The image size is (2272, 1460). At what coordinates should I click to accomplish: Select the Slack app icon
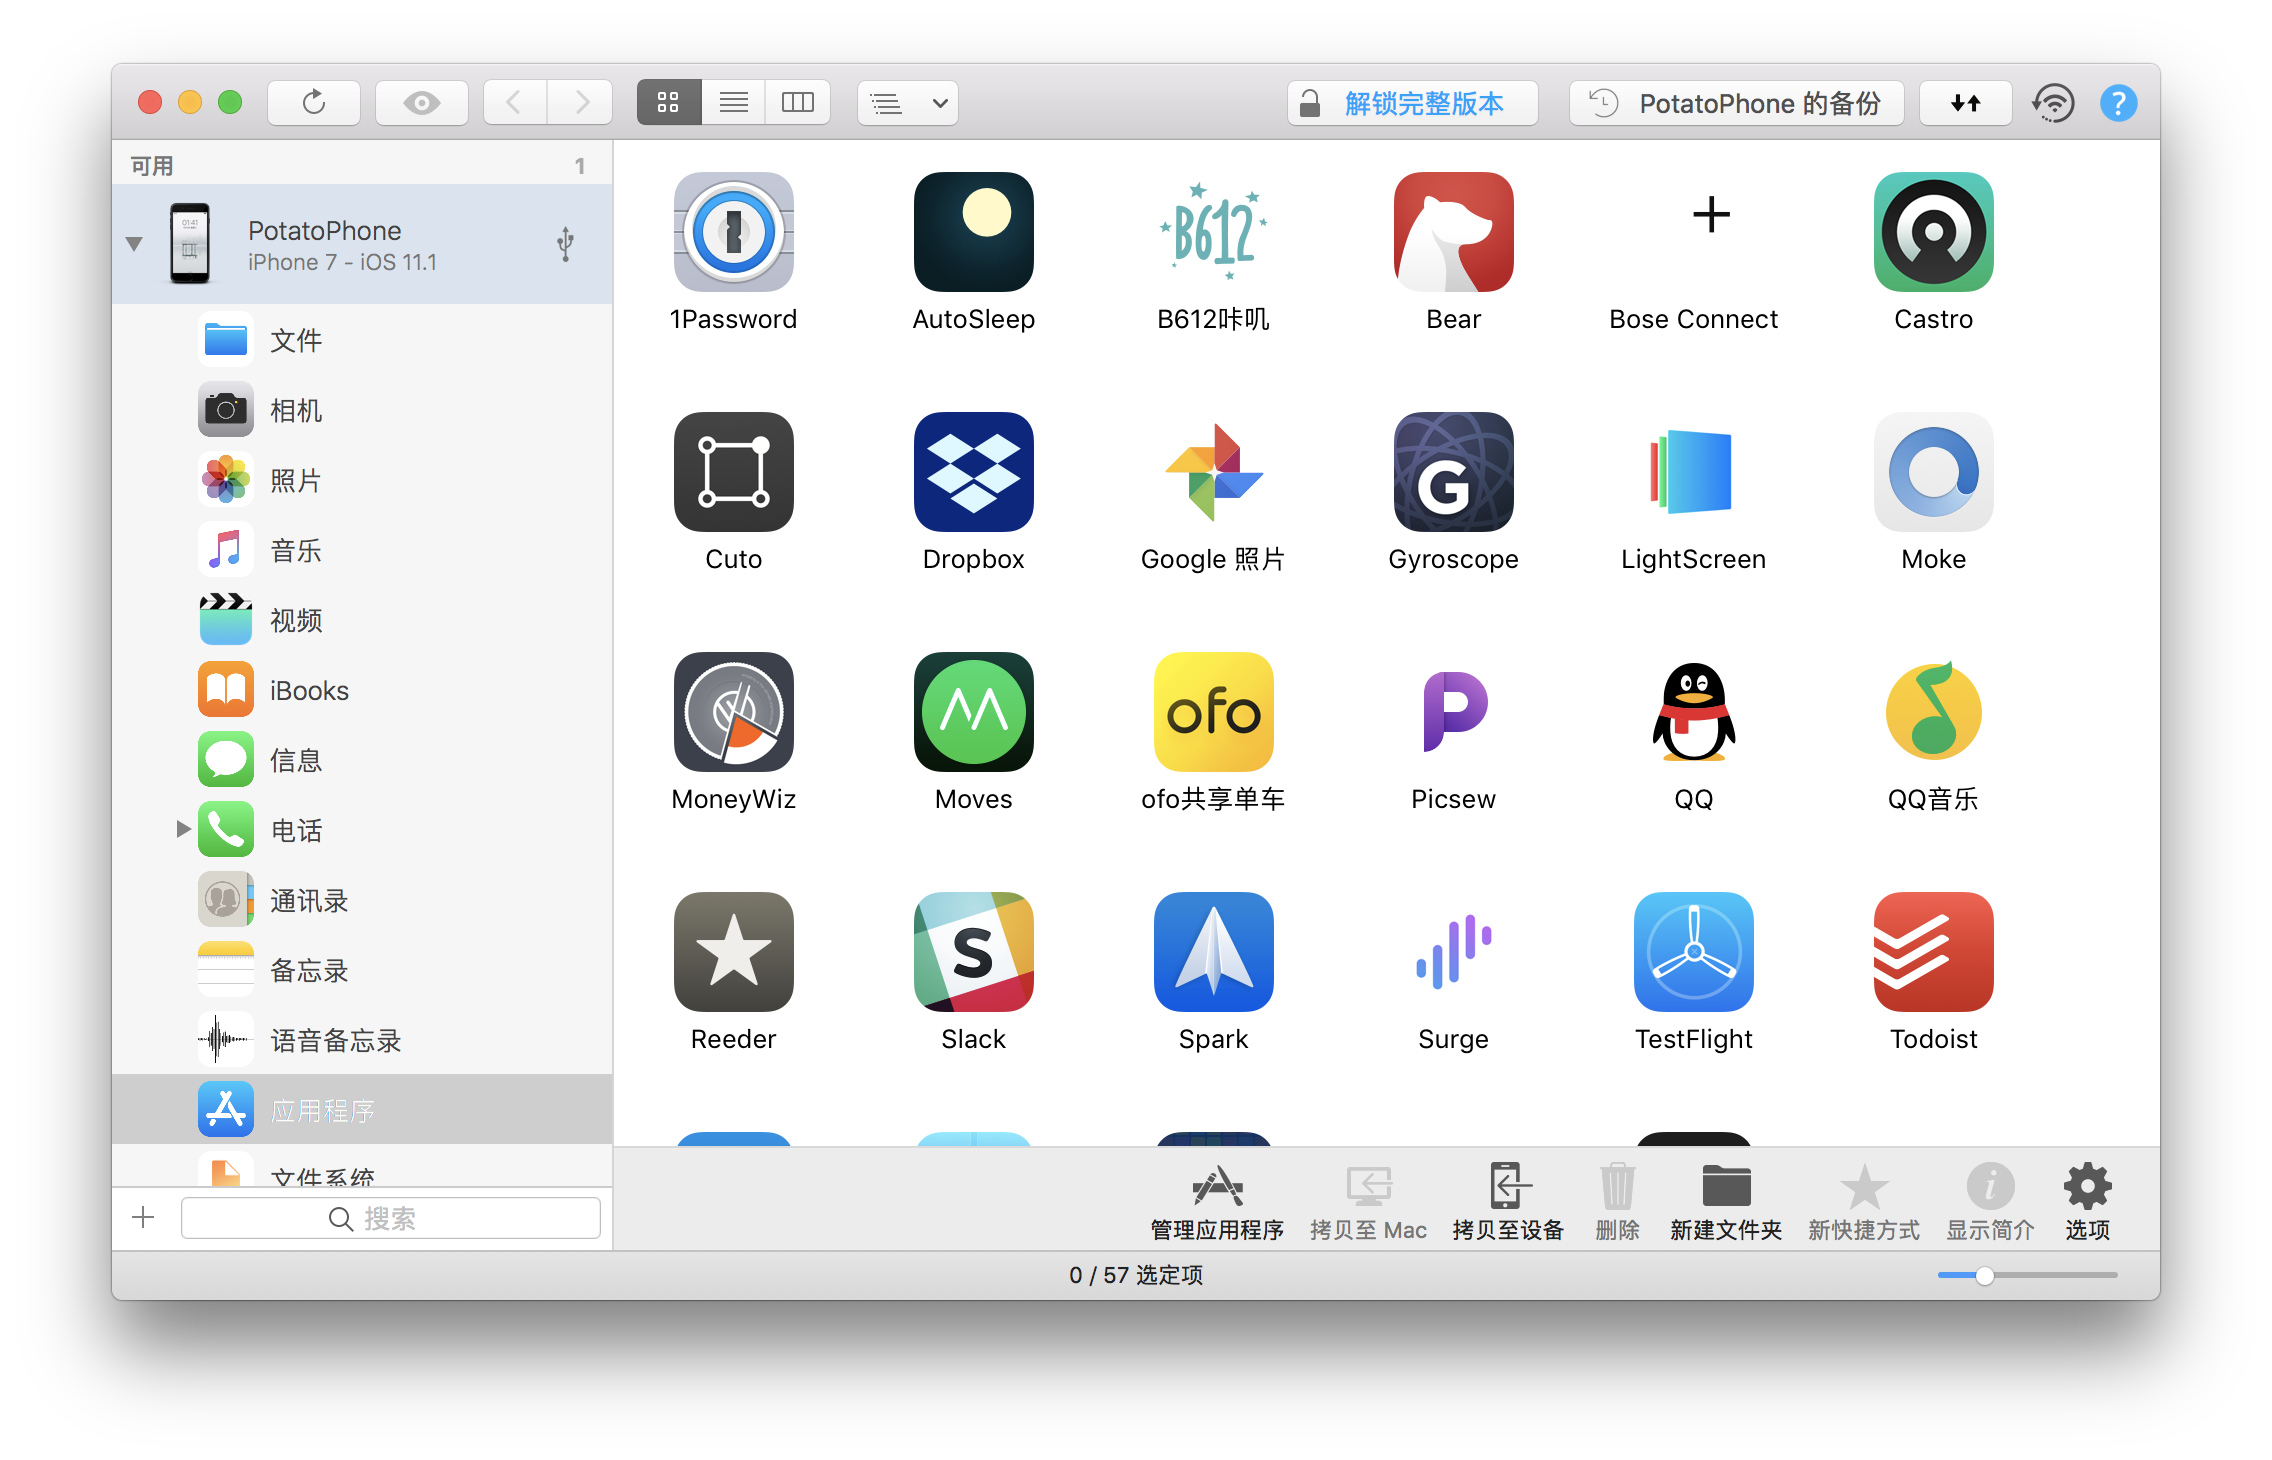coord(973,952)
